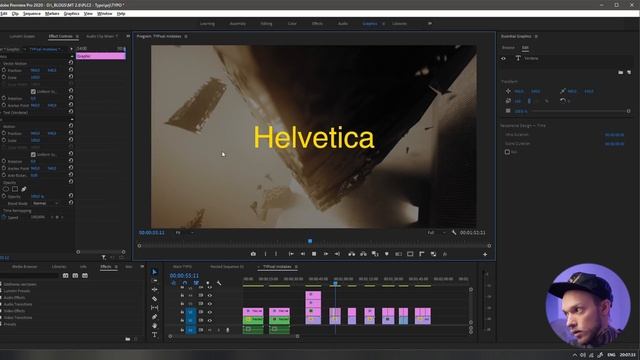Open the Effect Controls panel overflow chevrons
Viewport: 640px width, 360px height.
128,36
